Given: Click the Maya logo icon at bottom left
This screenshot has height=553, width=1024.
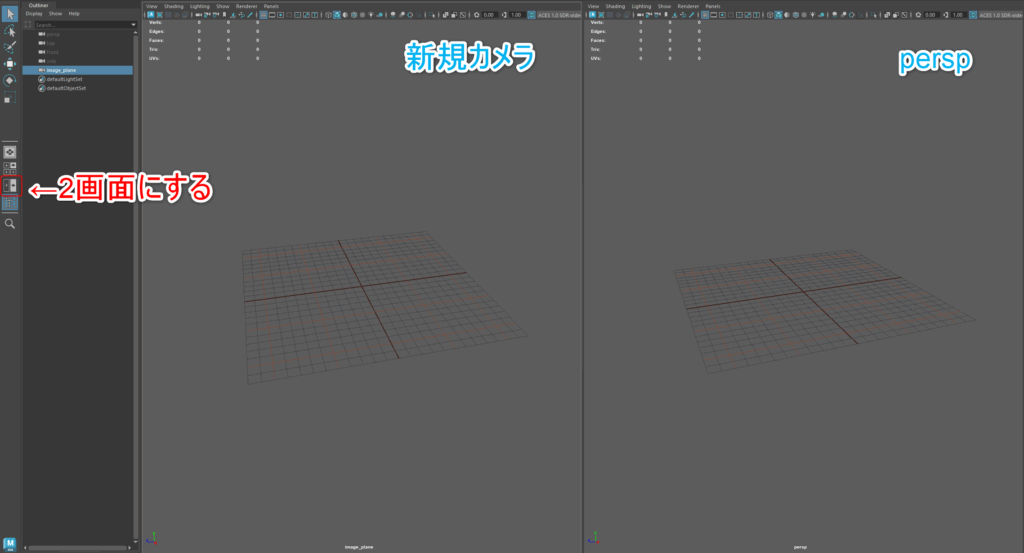Looking at the screenshot, I should tap(10, 544).
